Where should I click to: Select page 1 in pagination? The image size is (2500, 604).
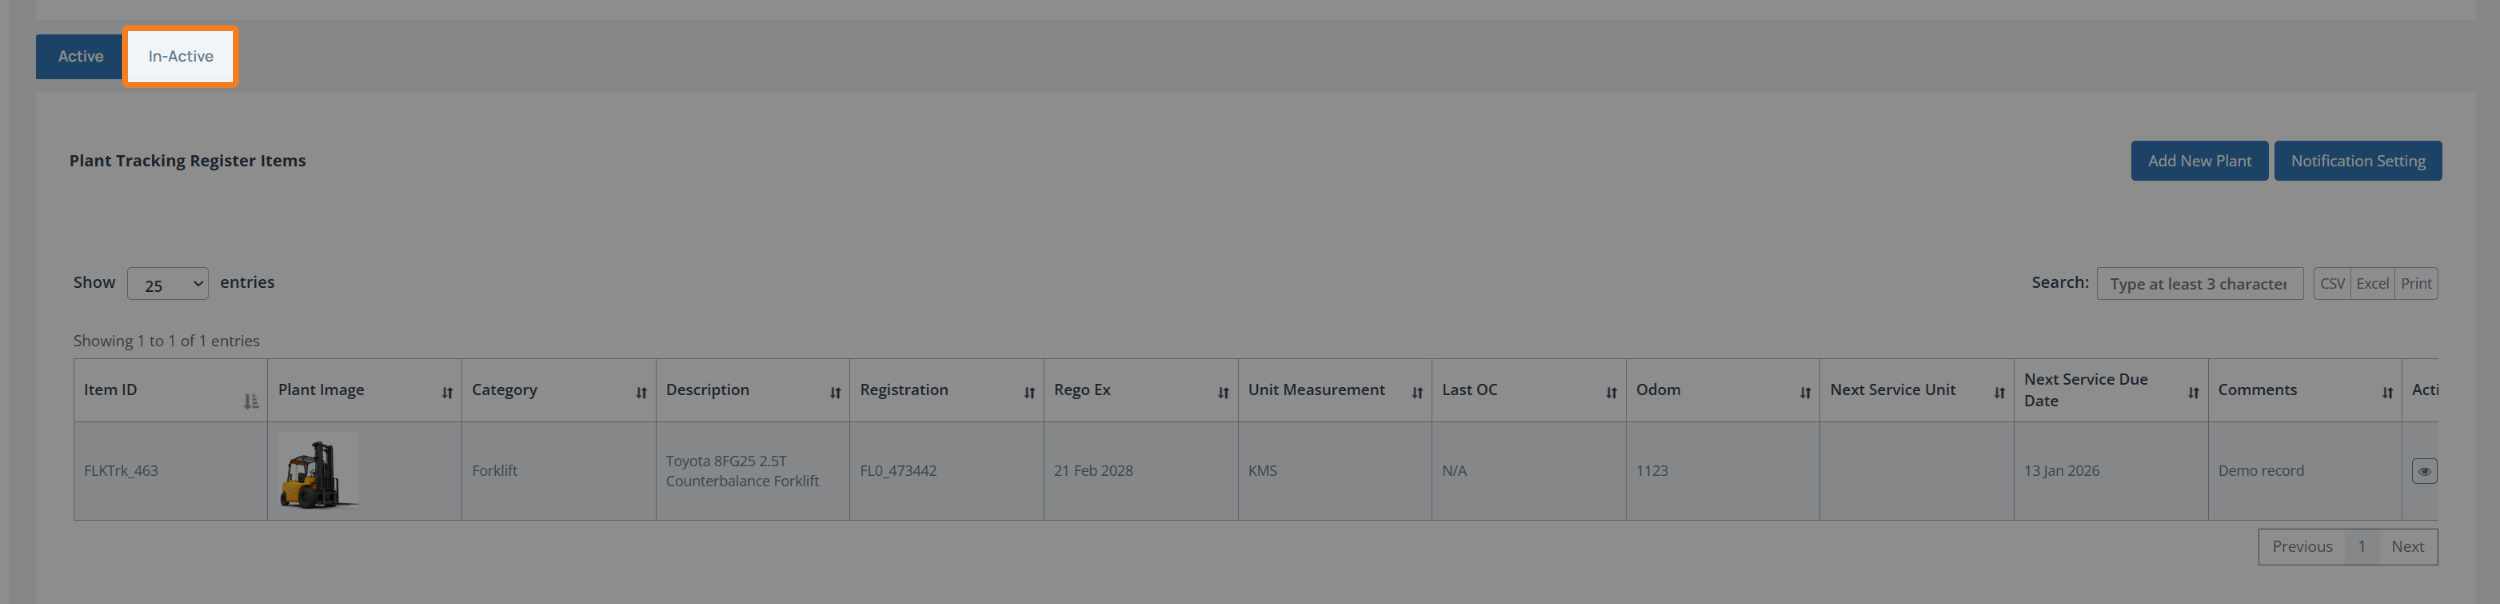point(2361,547)
